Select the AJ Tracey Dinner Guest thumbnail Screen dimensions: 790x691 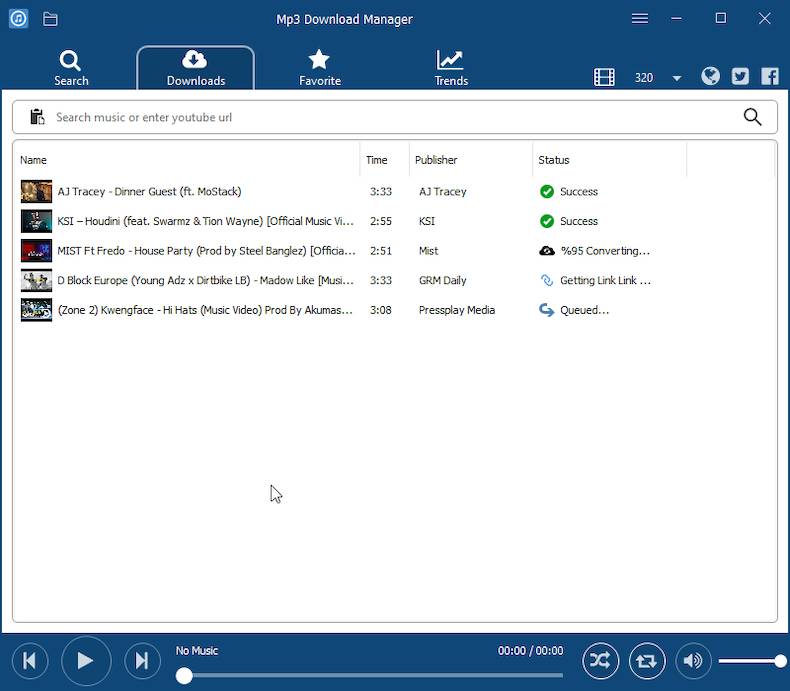(36, 191)
